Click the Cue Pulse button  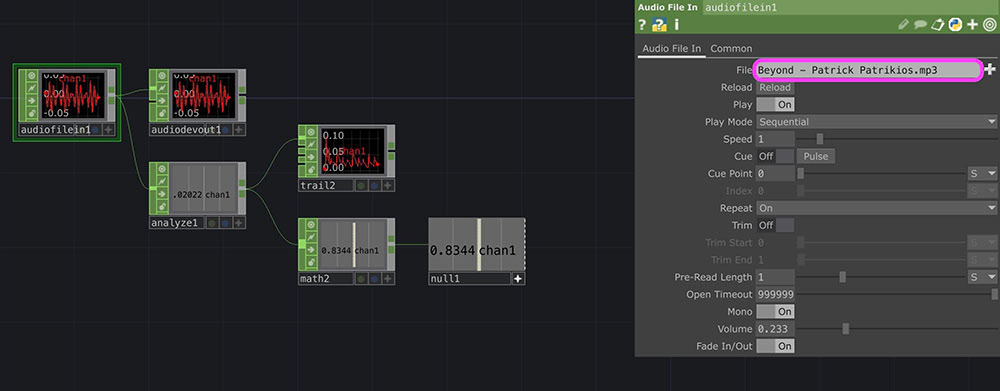point(816,156)
